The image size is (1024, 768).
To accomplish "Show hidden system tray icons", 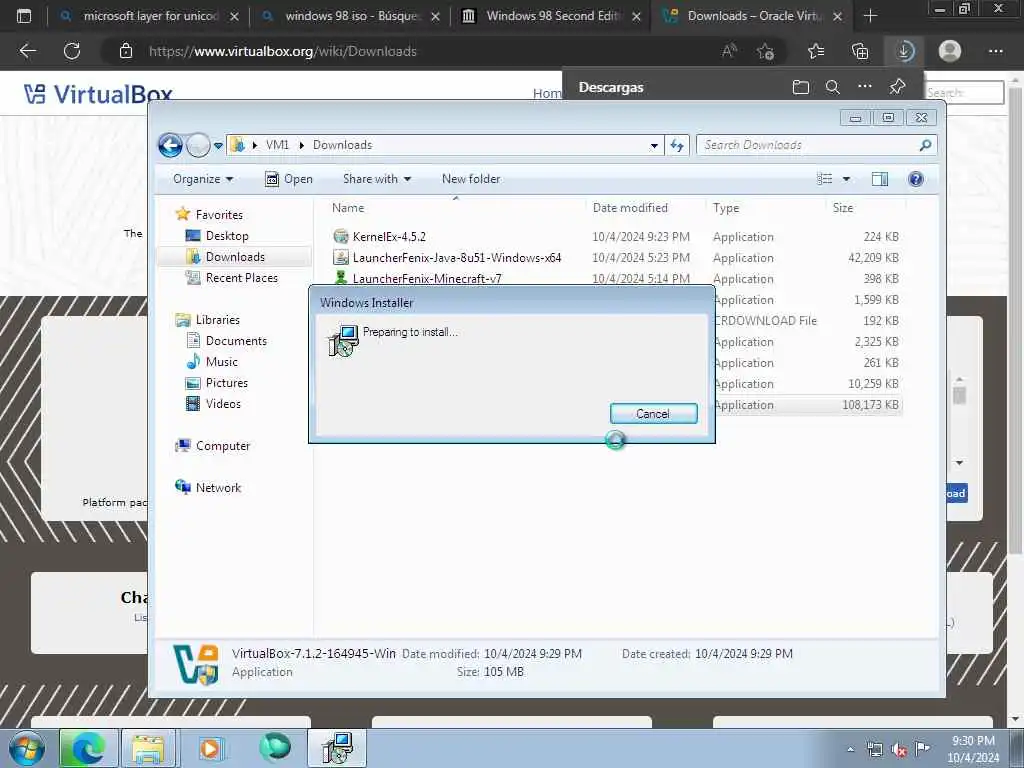I will [x=850, y=749].
